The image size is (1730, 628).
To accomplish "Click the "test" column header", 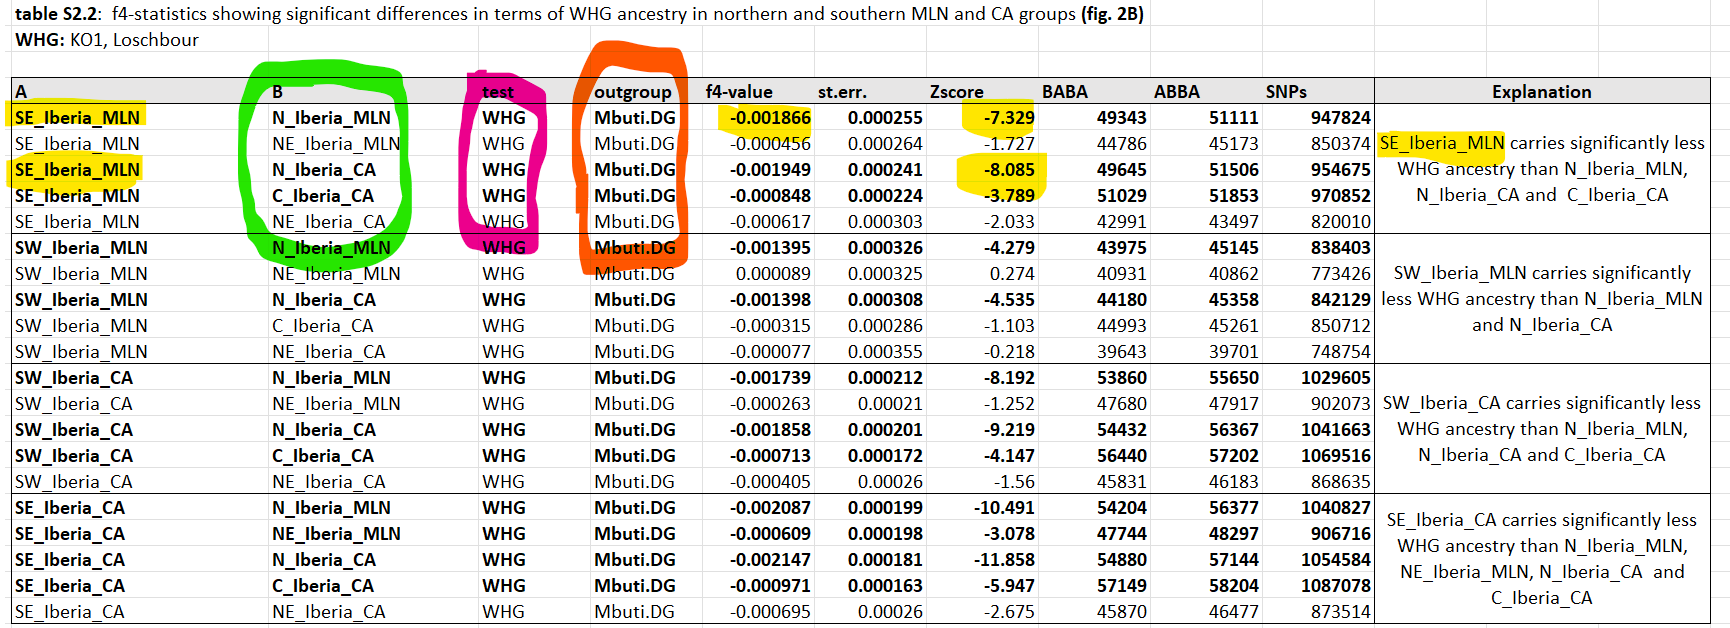I will [x=498, y=92].
